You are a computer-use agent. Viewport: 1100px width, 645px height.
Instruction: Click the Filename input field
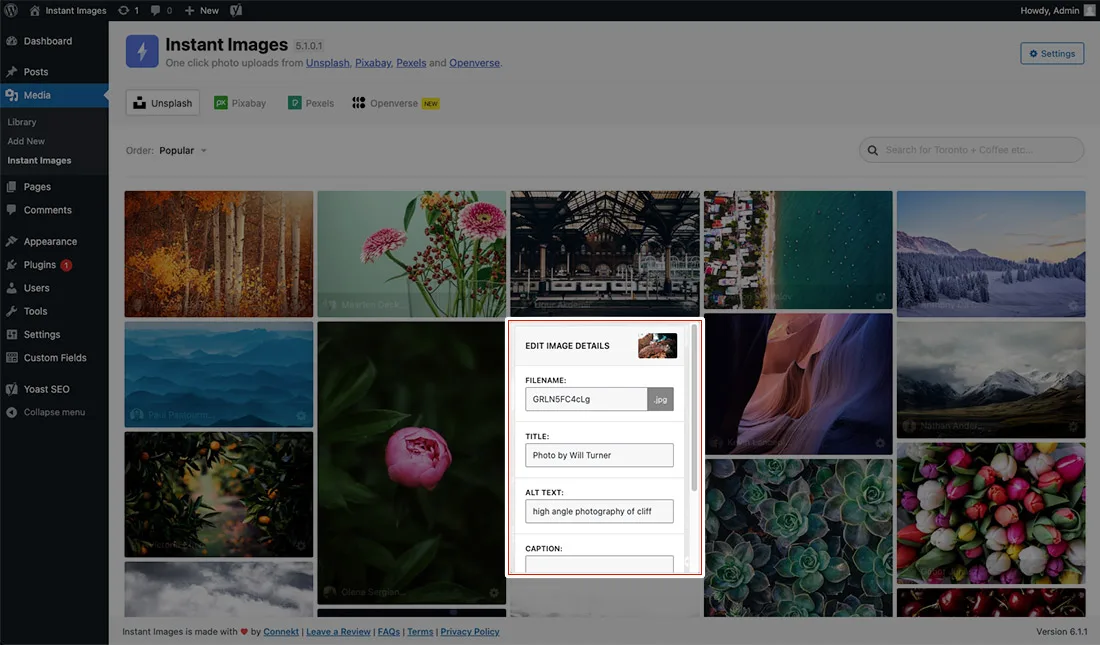point(586,399)
